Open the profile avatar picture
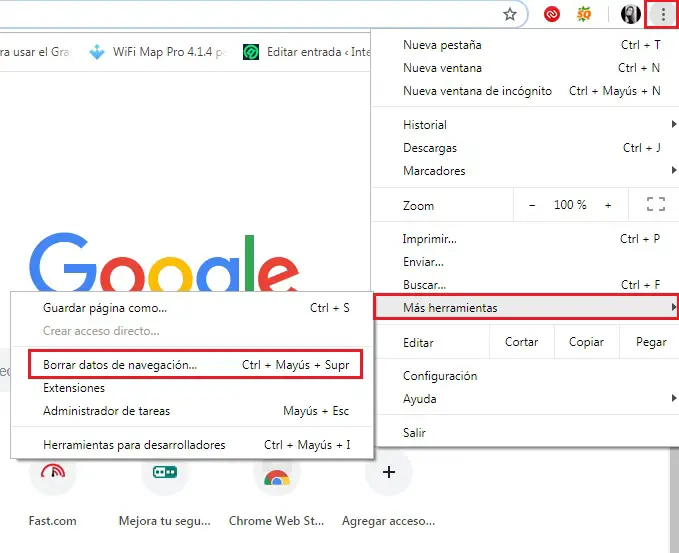This screenshot has height=553, width=679. click(630, 14)
